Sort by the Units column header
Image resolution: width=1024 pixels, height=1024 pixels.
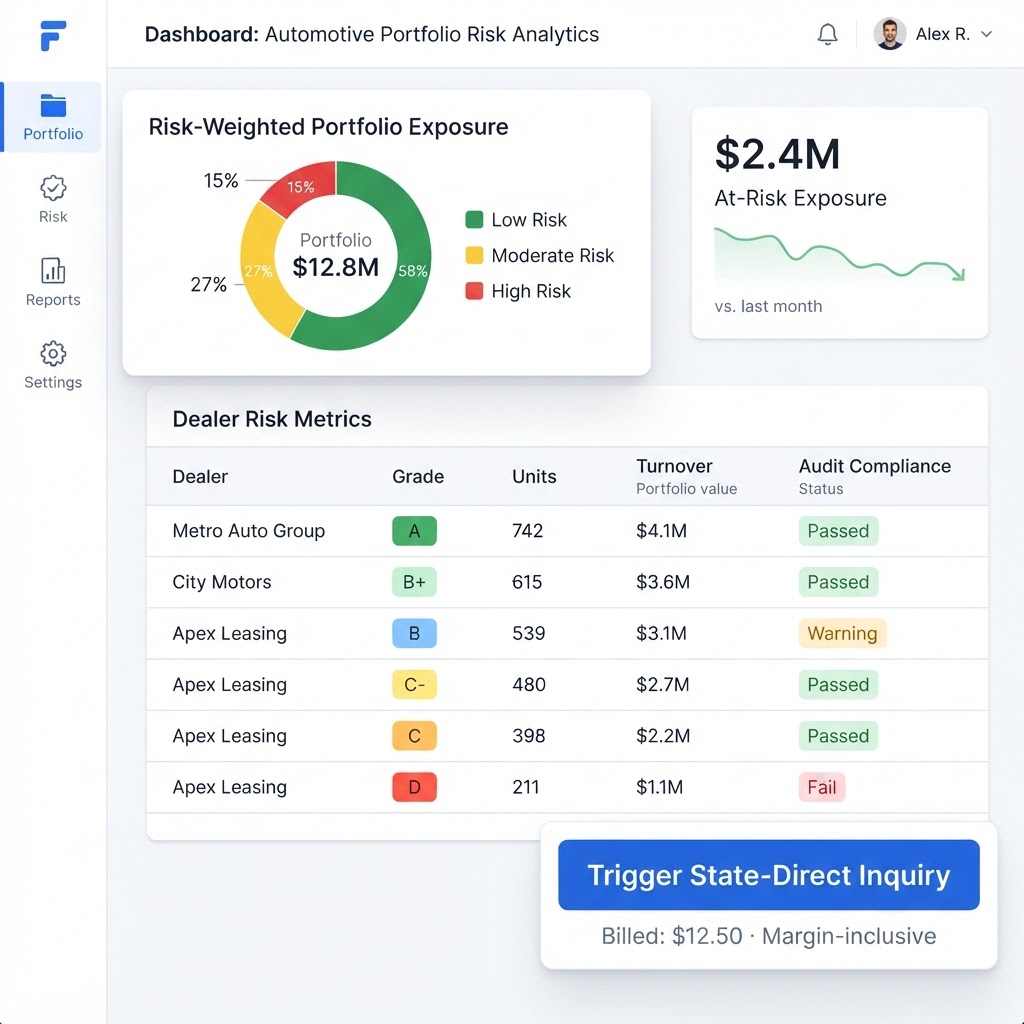point(534,477)
